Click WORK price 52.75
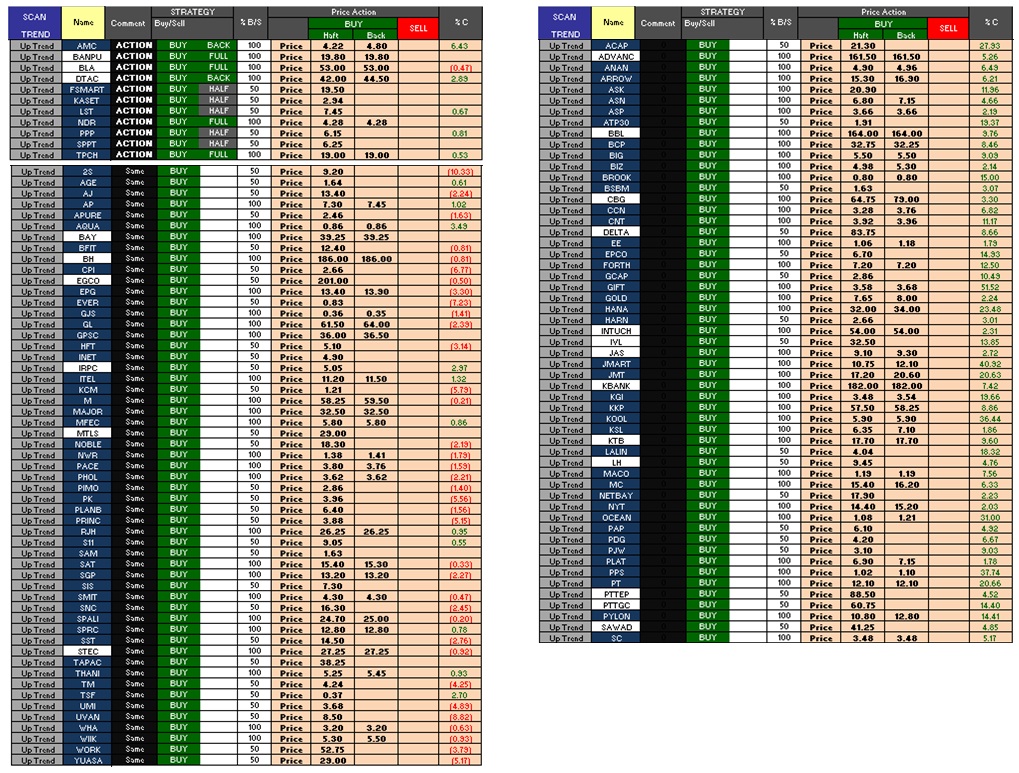The width and height of the screenshot is (1019, 773). pos(333,750)
